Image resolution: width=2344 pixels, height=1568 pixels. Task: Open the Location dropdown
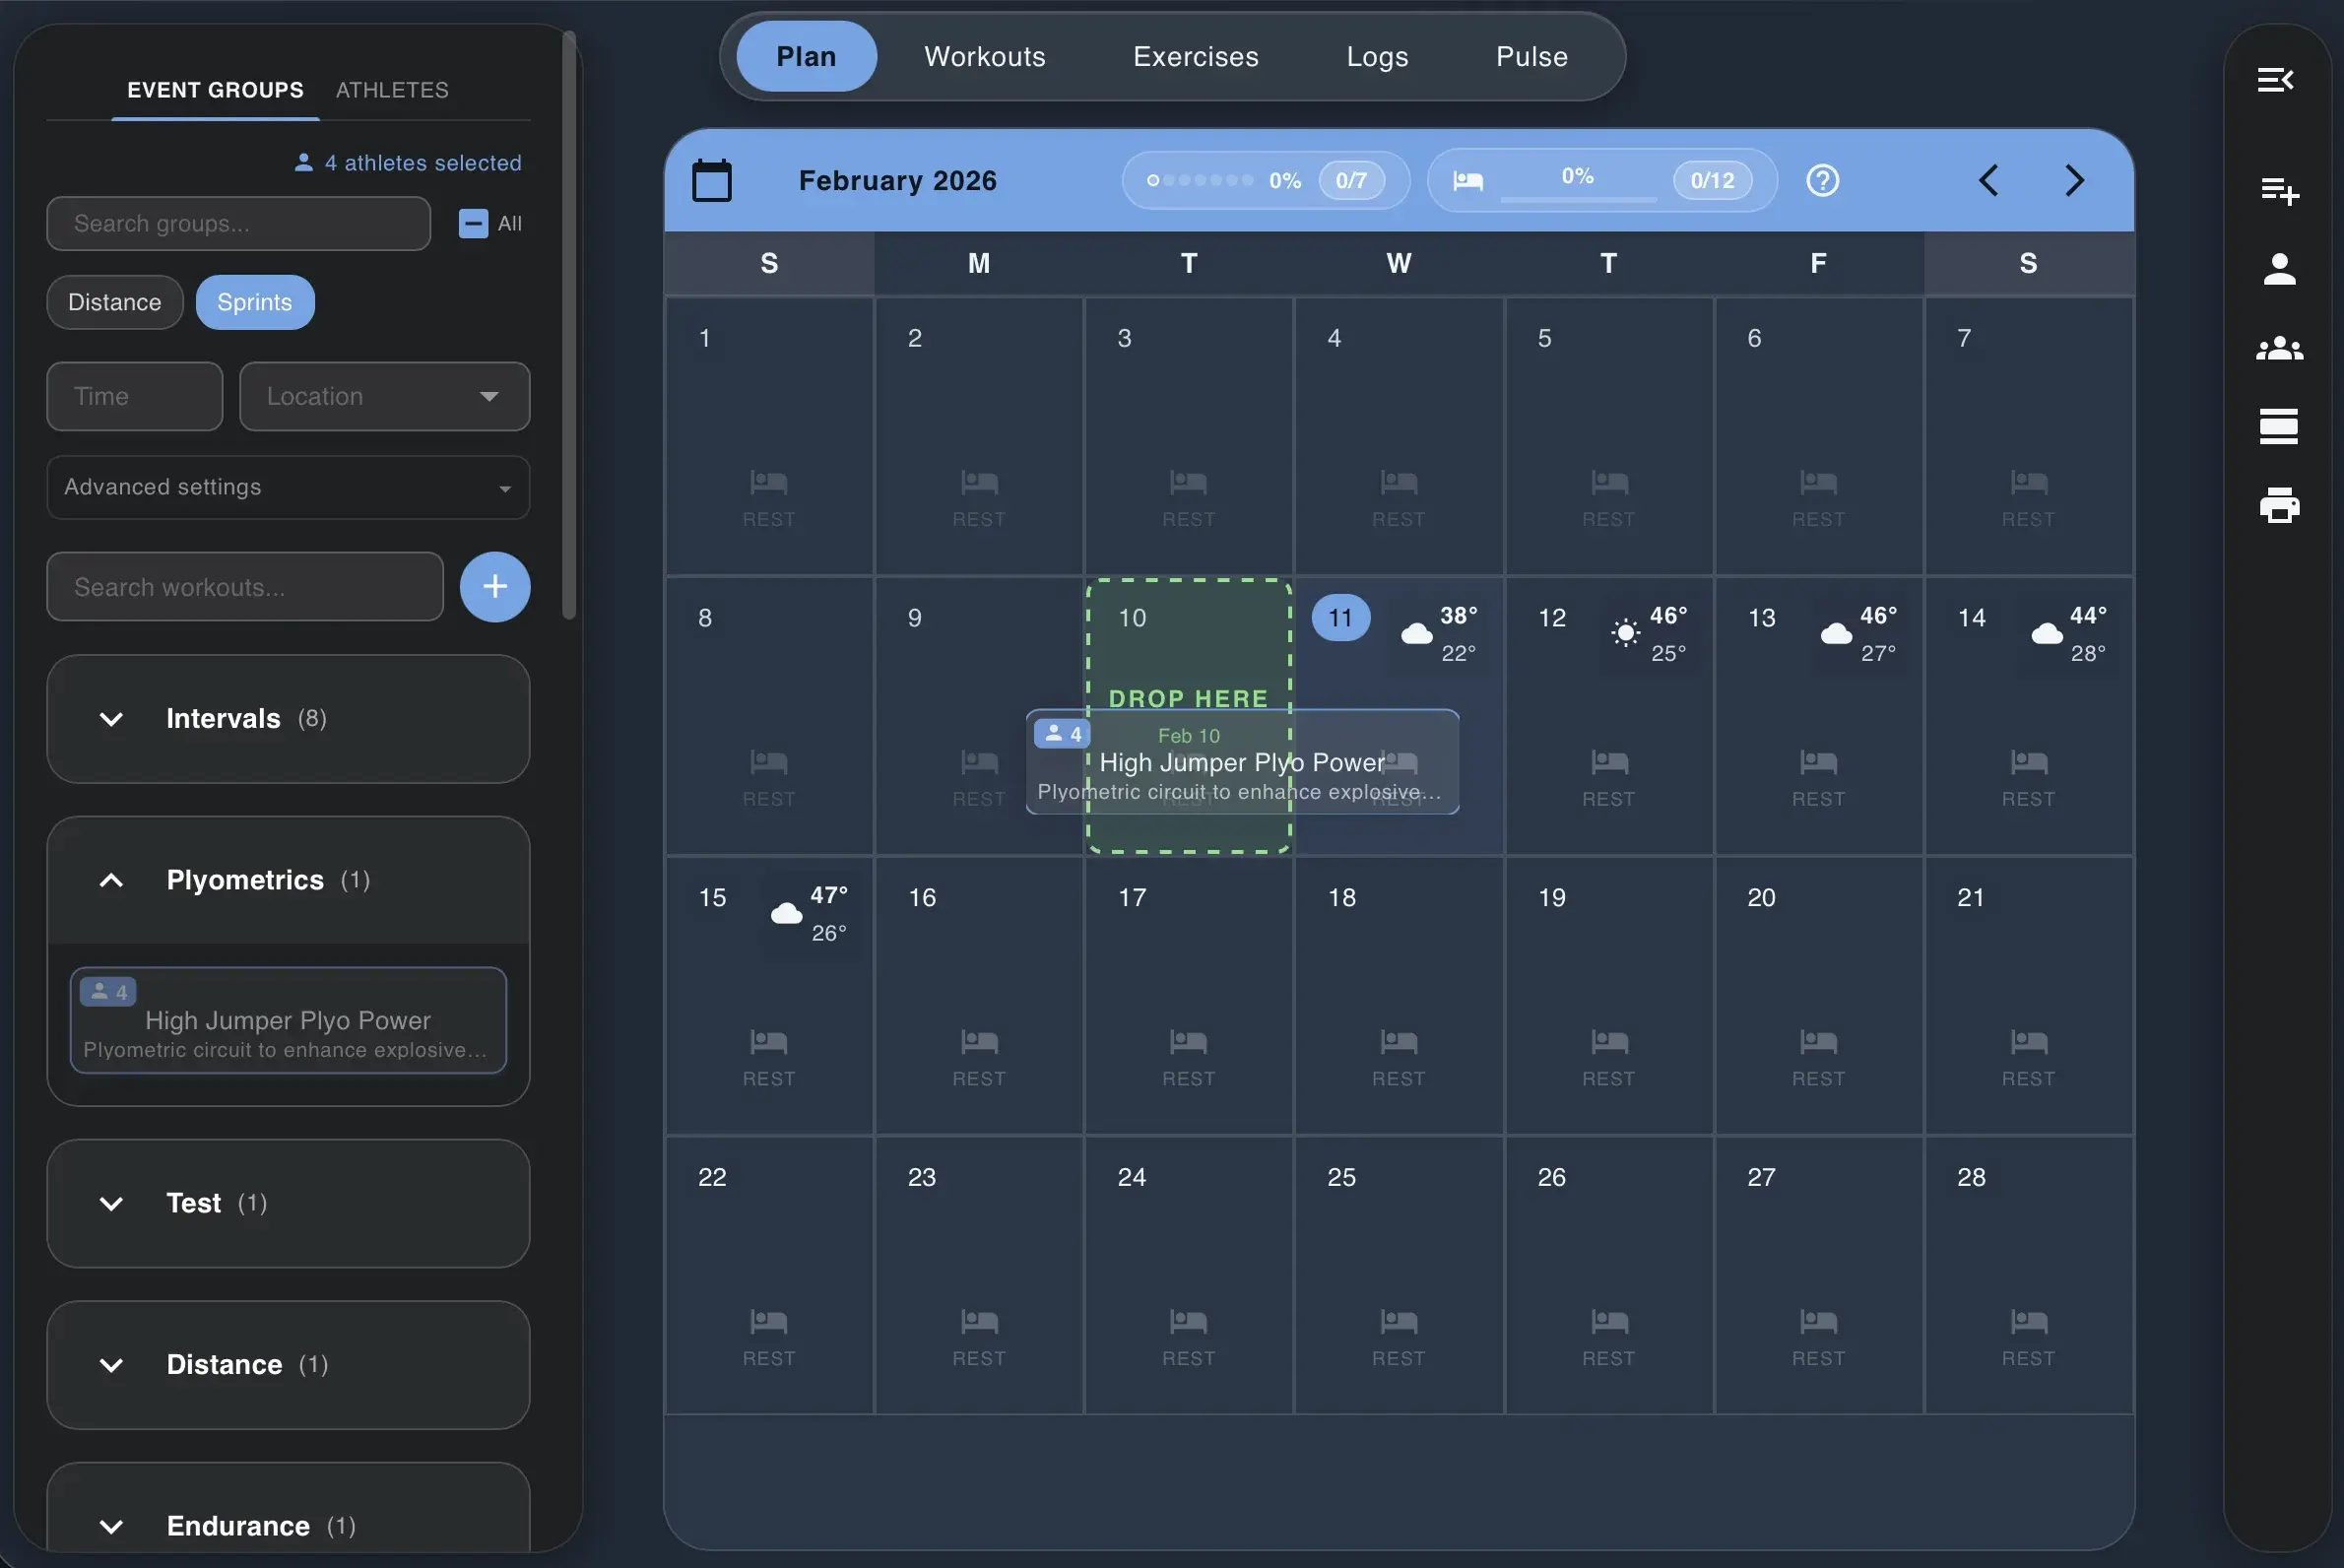tap(384, 396)
